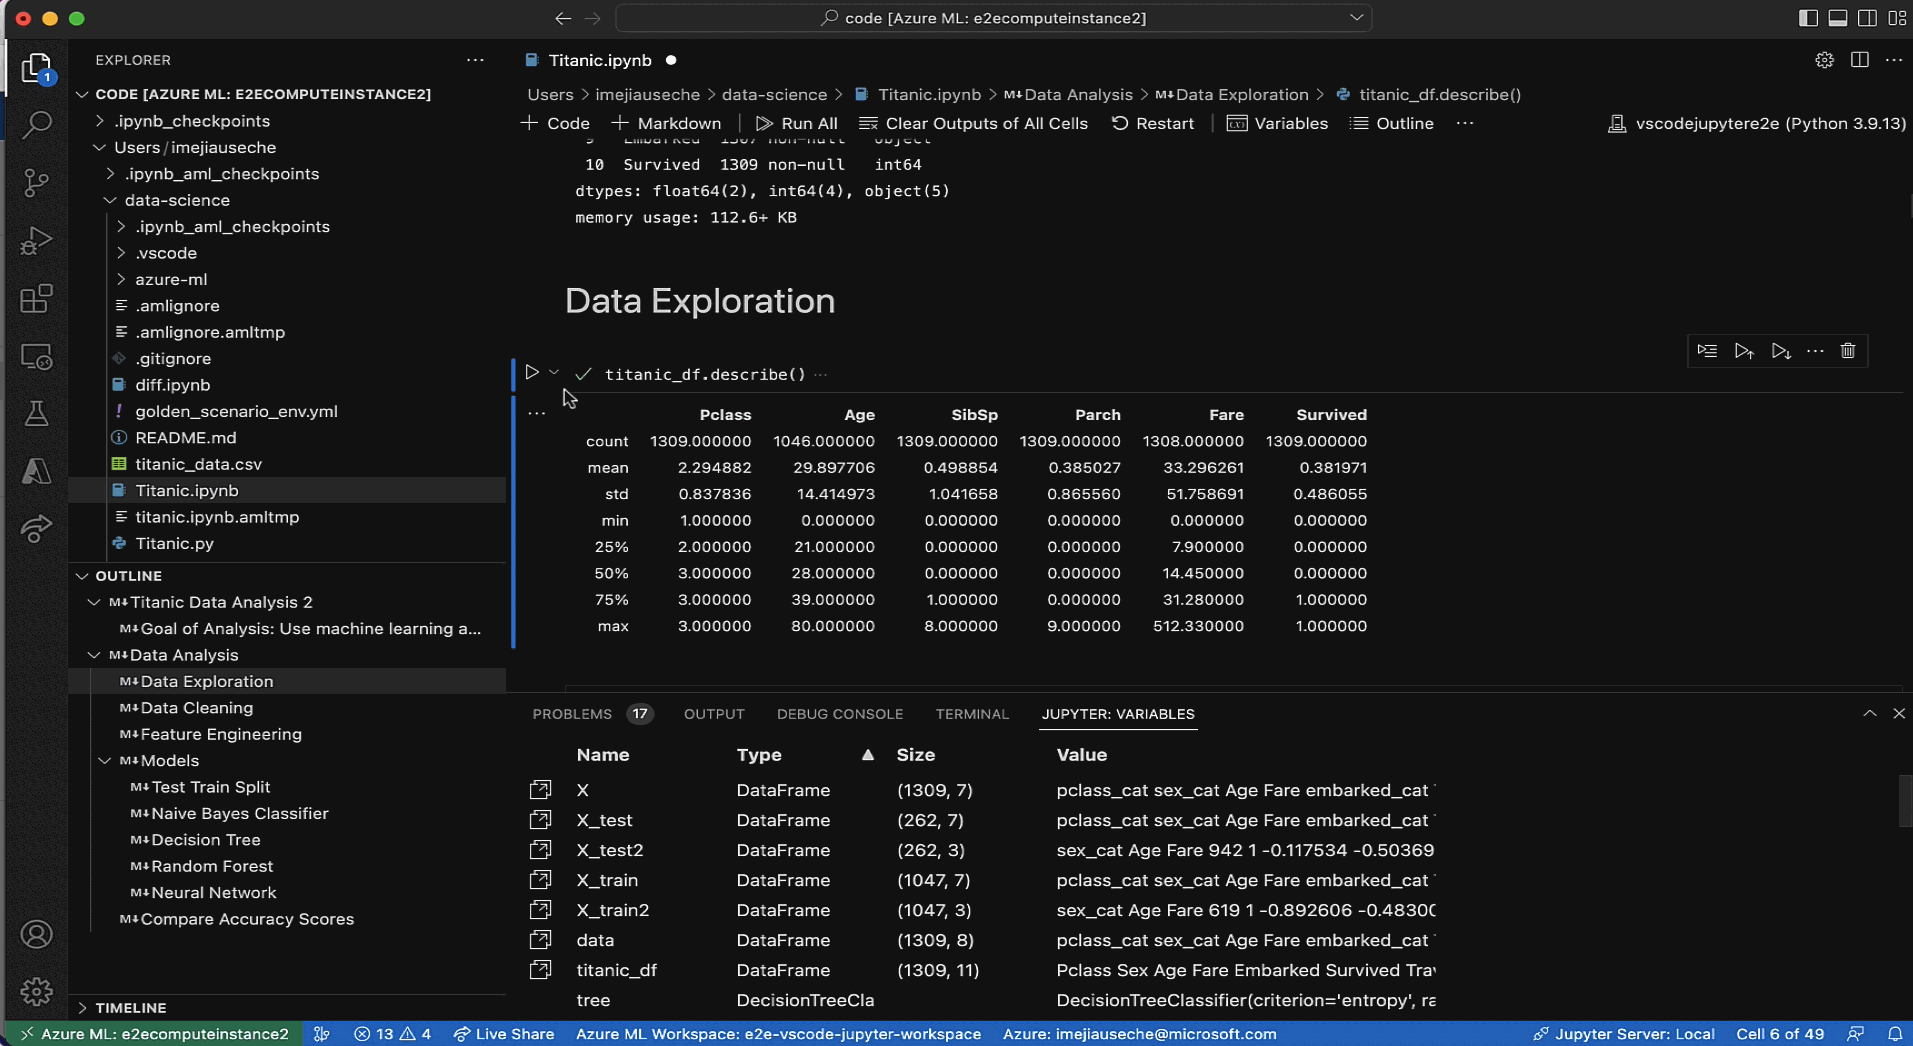This screenshot has height=1046, width=1913.
Task: Switch to the DEBUG CONSOLE tab
Action: click(840, 714)
